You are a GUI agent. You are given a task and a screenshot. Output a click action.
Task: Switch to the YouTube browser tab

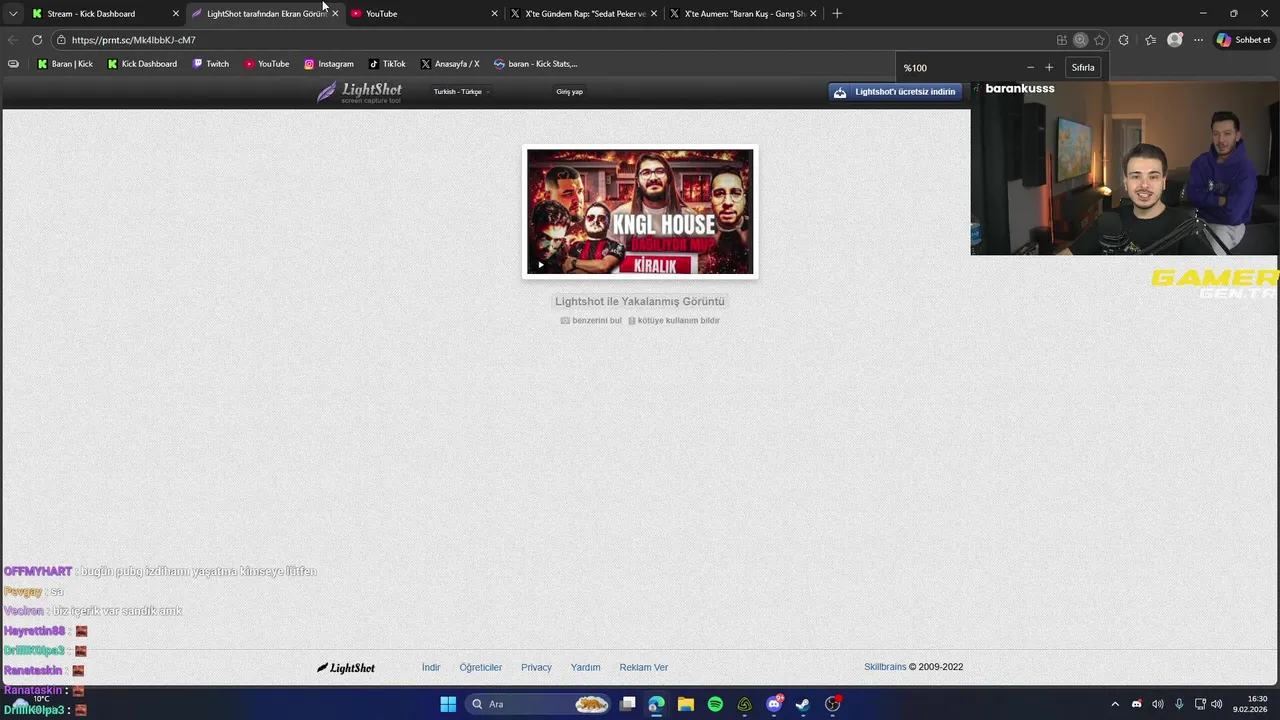[x=382, y=14]
